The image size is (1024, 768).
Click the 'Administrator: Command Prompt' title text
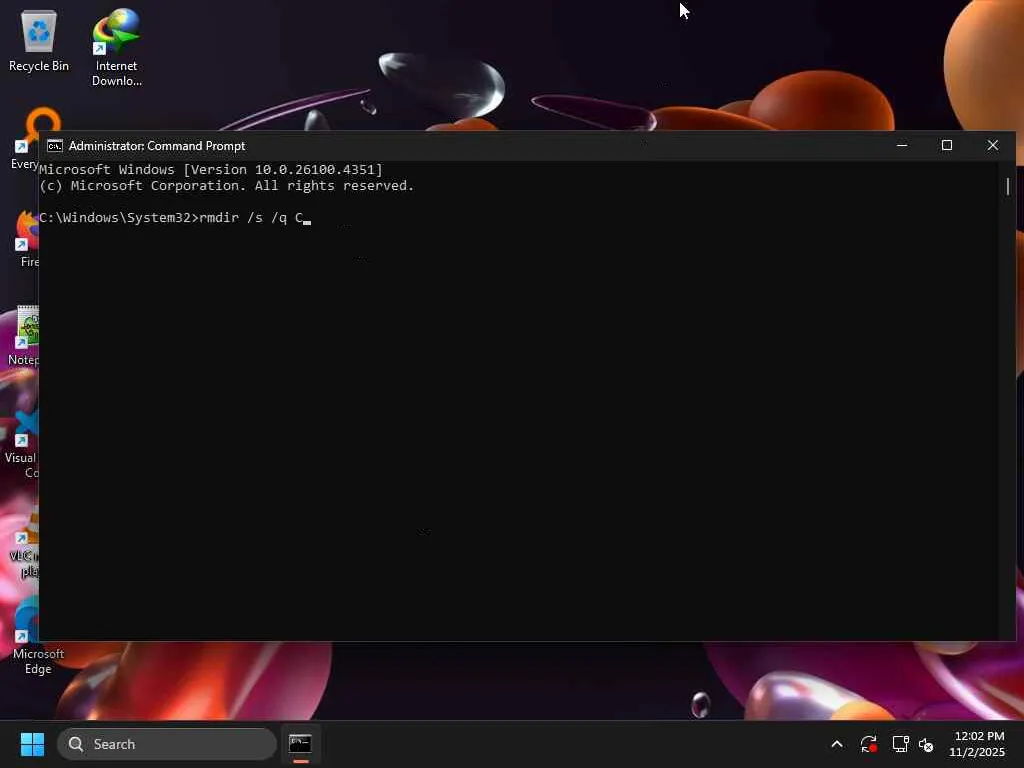157,146
